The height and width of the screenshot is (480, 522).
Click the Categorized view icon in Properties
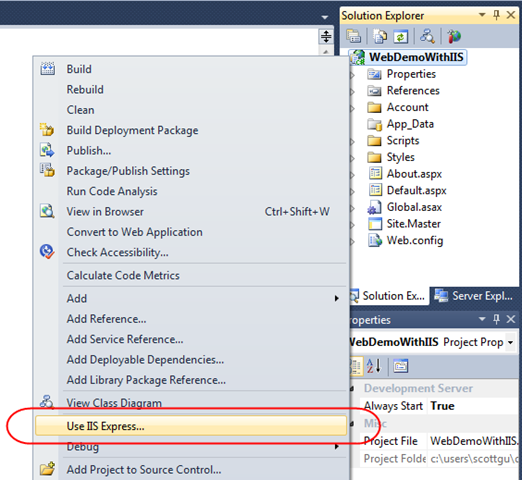click(355, 366)
